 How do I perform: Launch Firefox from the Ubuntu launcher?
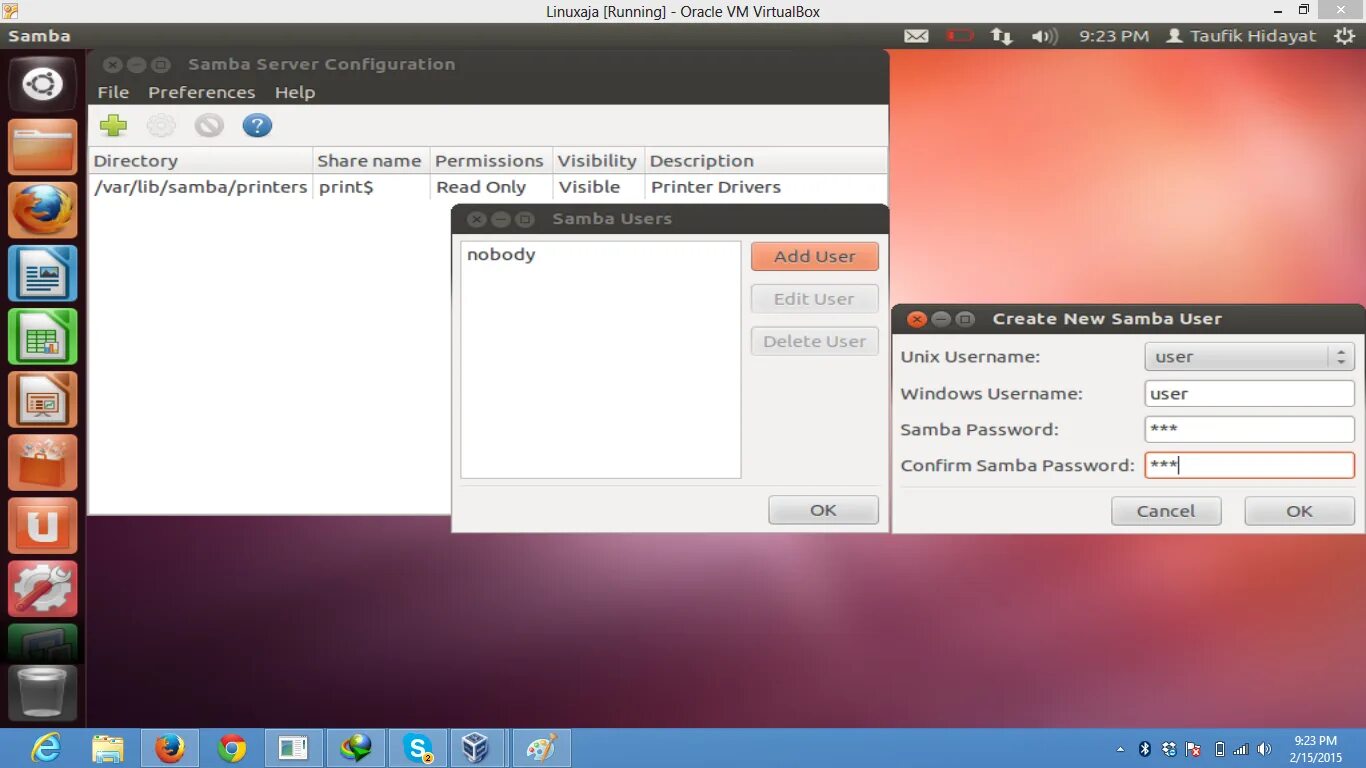point(43,210)
